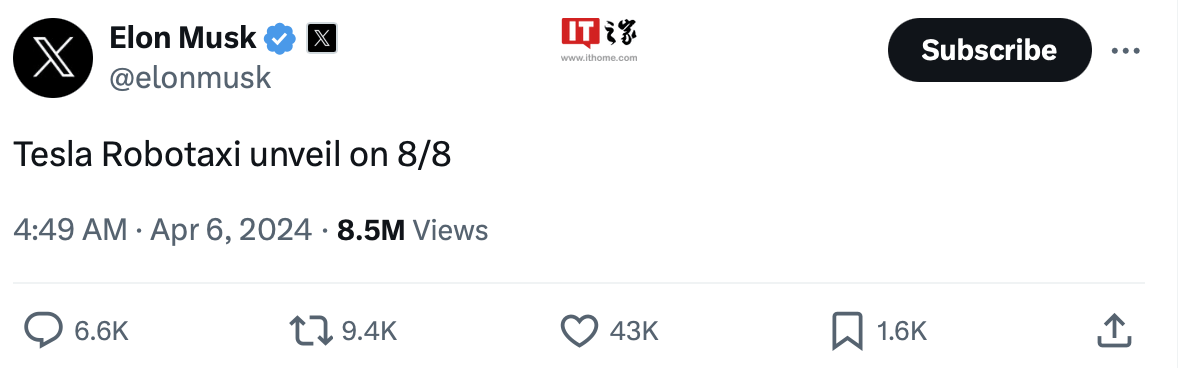Click the 1.6K bookmarks count
1178x368 pixels.
(x=902, y=330)
